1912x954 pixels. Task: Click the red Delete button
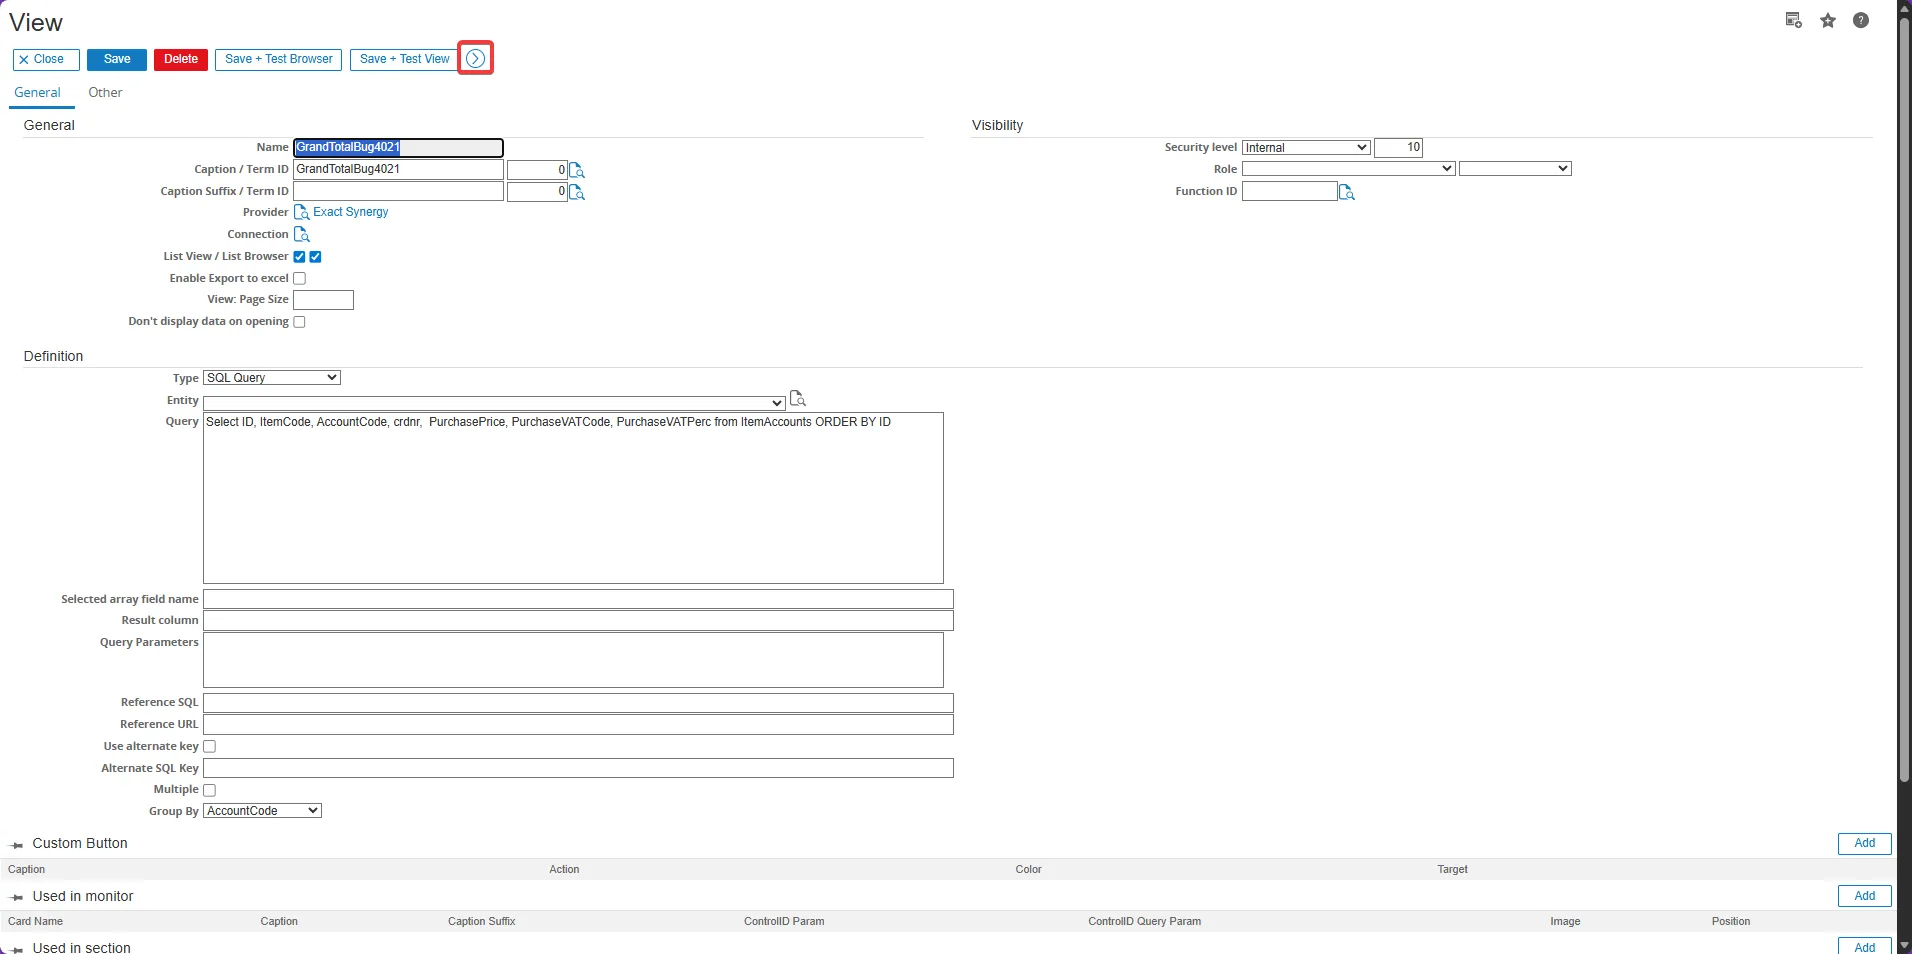[181, 60]
